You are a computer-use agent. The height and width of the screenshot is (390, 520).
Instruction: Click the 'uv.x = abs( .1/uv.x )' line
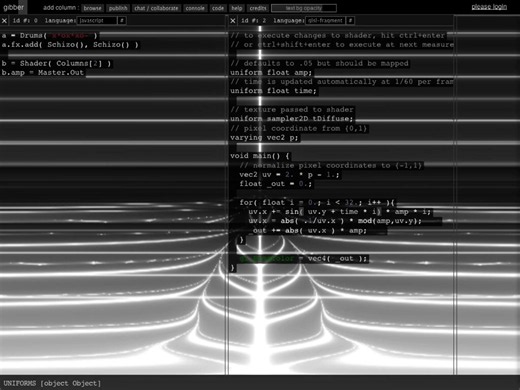(335, 221)
